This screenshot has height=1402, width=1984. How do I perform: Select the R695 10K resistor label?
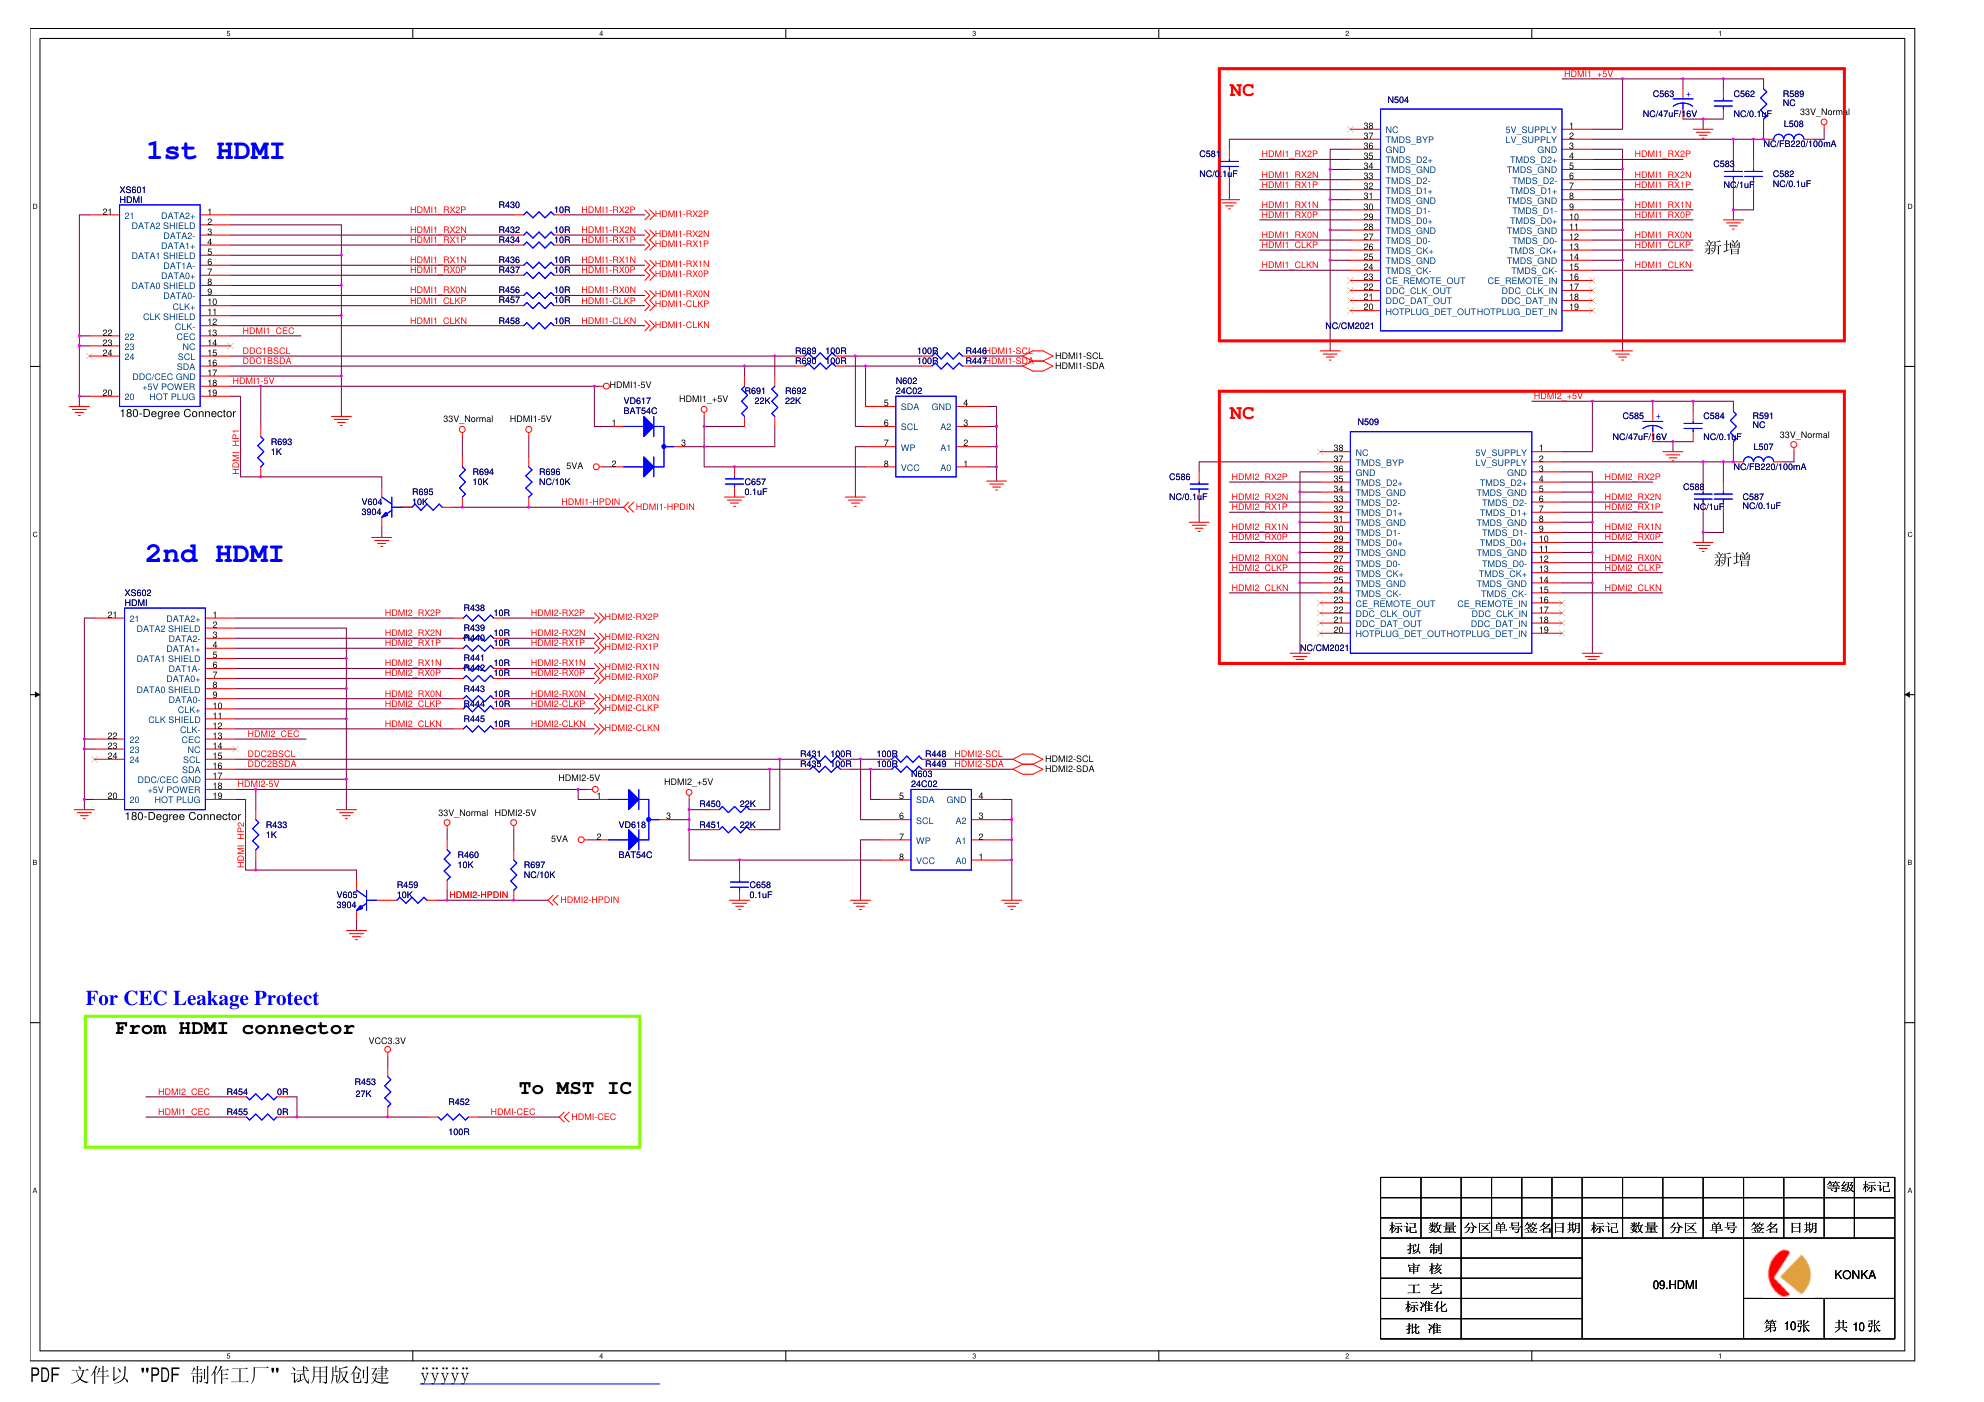422,497
